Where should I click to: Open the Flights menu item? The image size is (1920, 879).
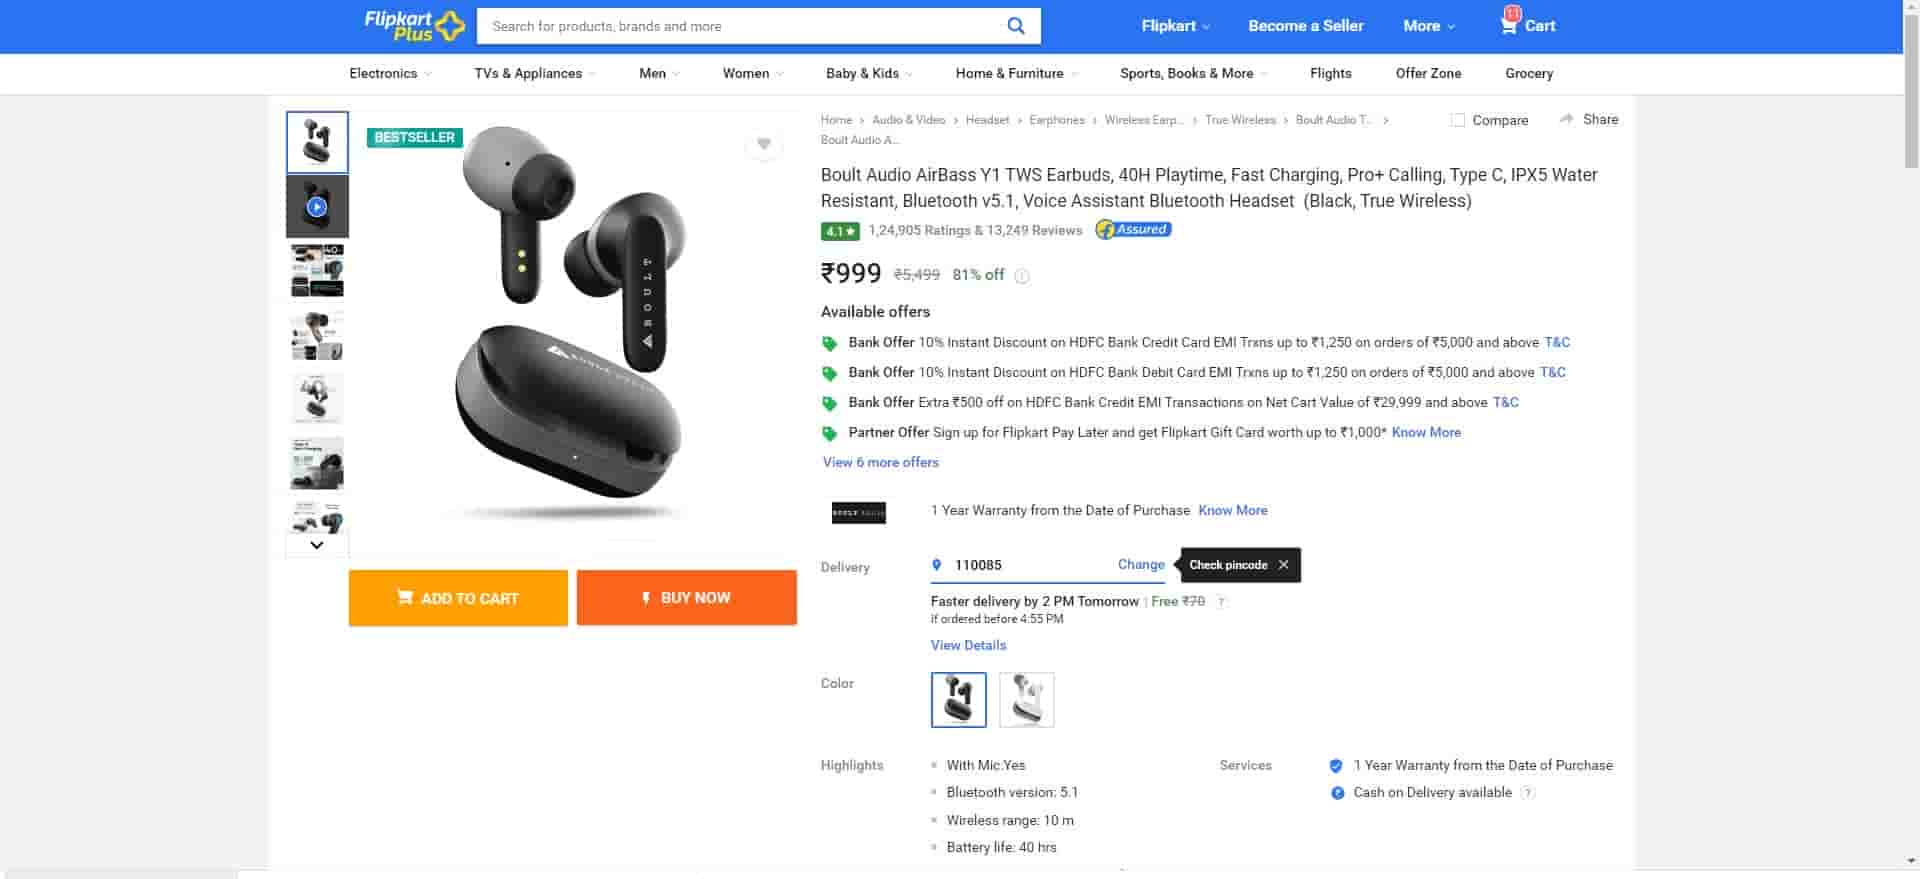[1330, 74]
